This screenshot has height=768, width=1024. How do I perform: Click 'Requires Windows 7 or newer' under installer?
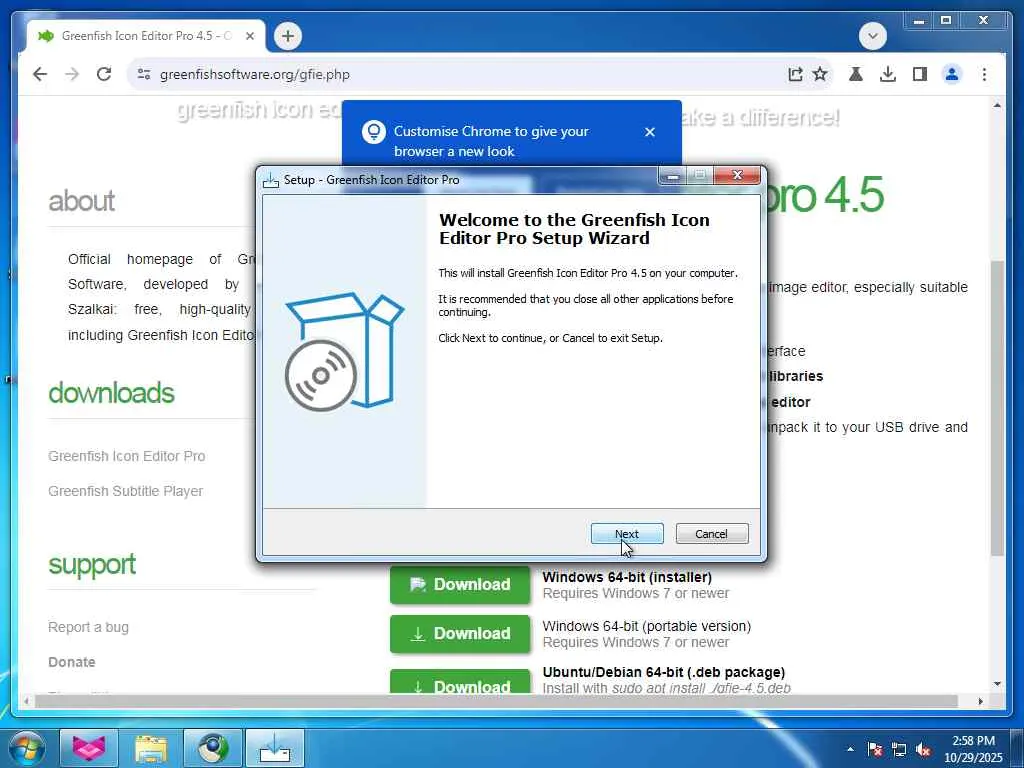pyautogui.click(x=635, y=594)
